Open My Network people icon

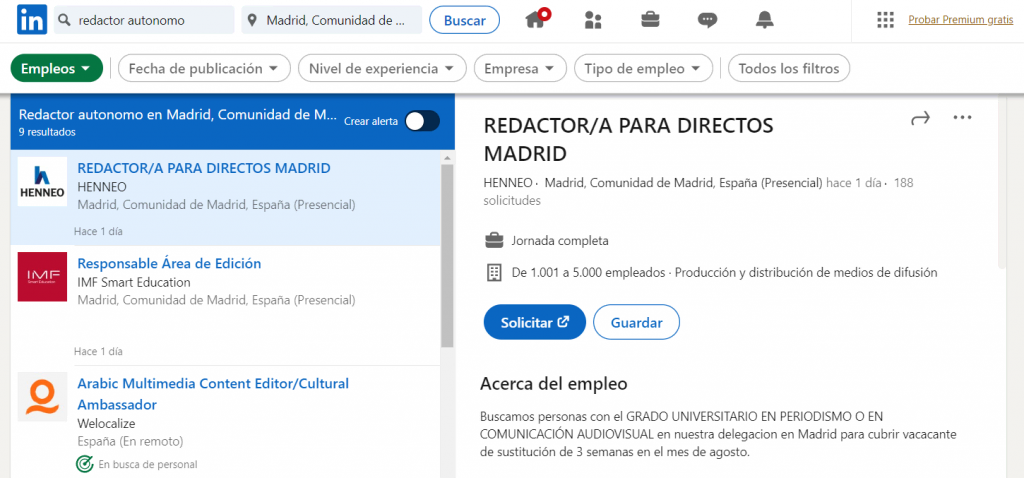tap(593, 20)
